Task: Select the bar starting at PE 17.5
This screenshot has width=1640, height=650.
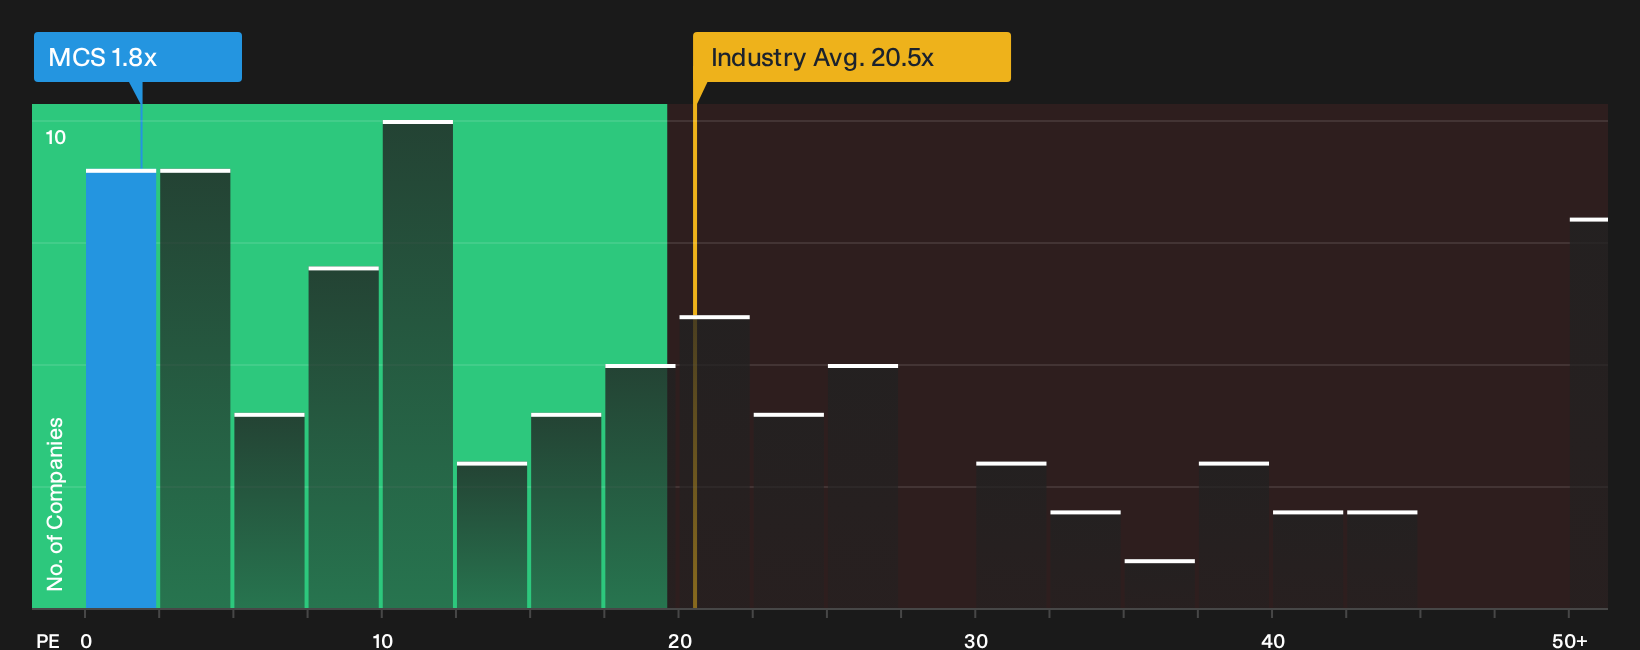Action: (x=640, y=486)
